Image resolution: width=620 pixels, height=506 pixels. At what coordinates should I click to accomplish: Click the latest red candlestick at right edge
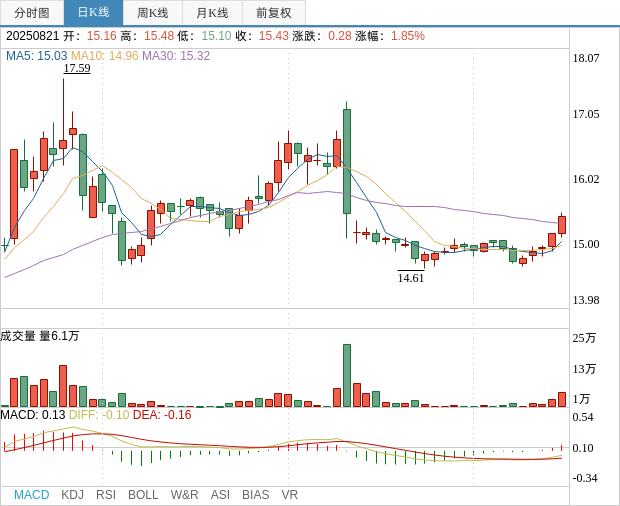pyautogui.click(x=562, y=225)
